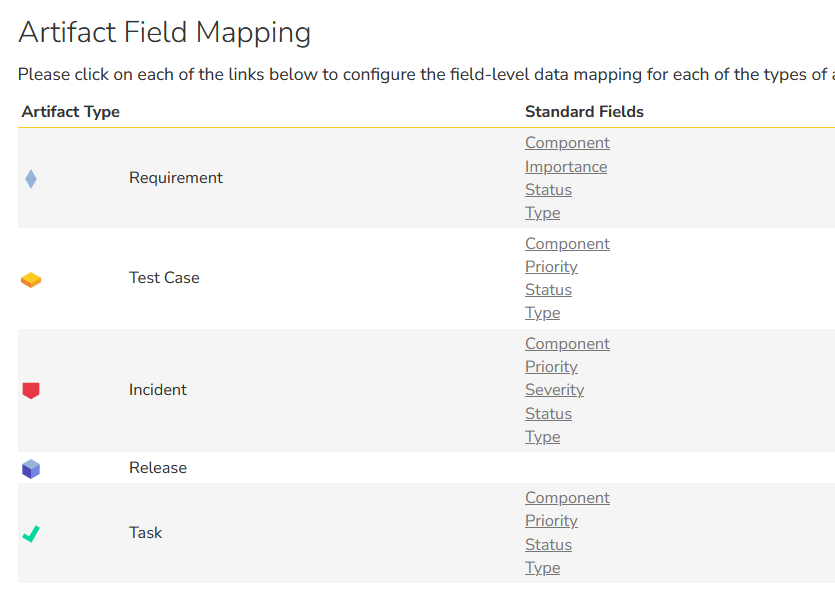Open the Test Case Status link
Viewport: 835px width, 589px height.
pos(548,290)
